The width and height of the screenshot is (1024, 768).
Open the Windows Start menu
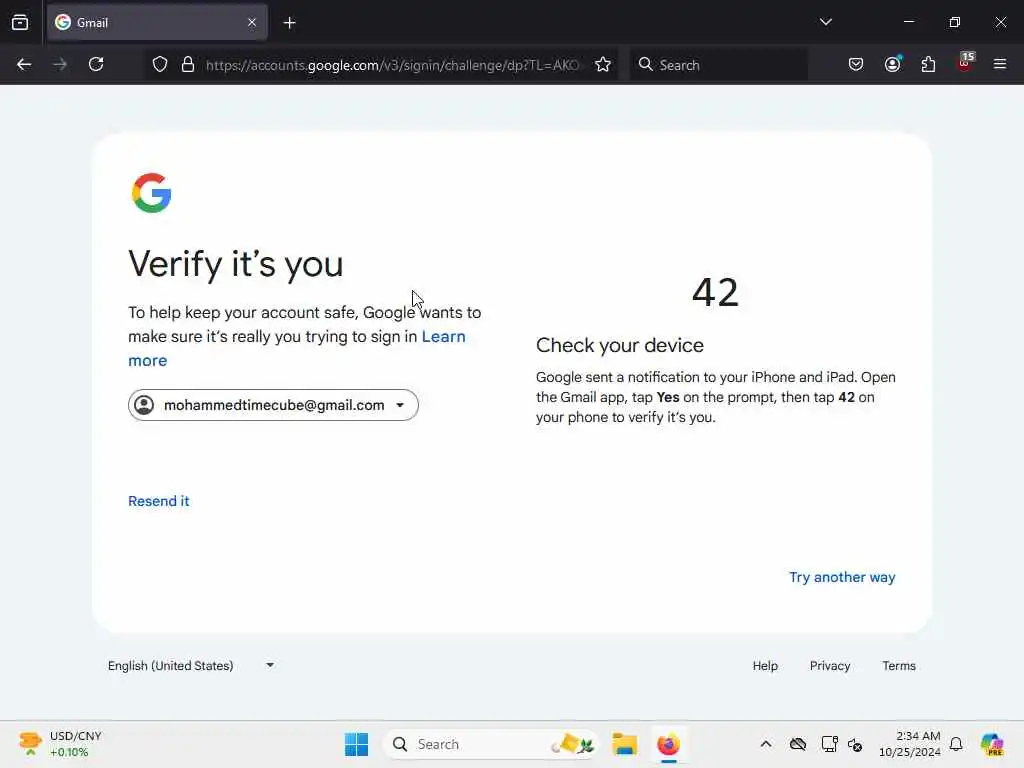[x=357, y=744]
